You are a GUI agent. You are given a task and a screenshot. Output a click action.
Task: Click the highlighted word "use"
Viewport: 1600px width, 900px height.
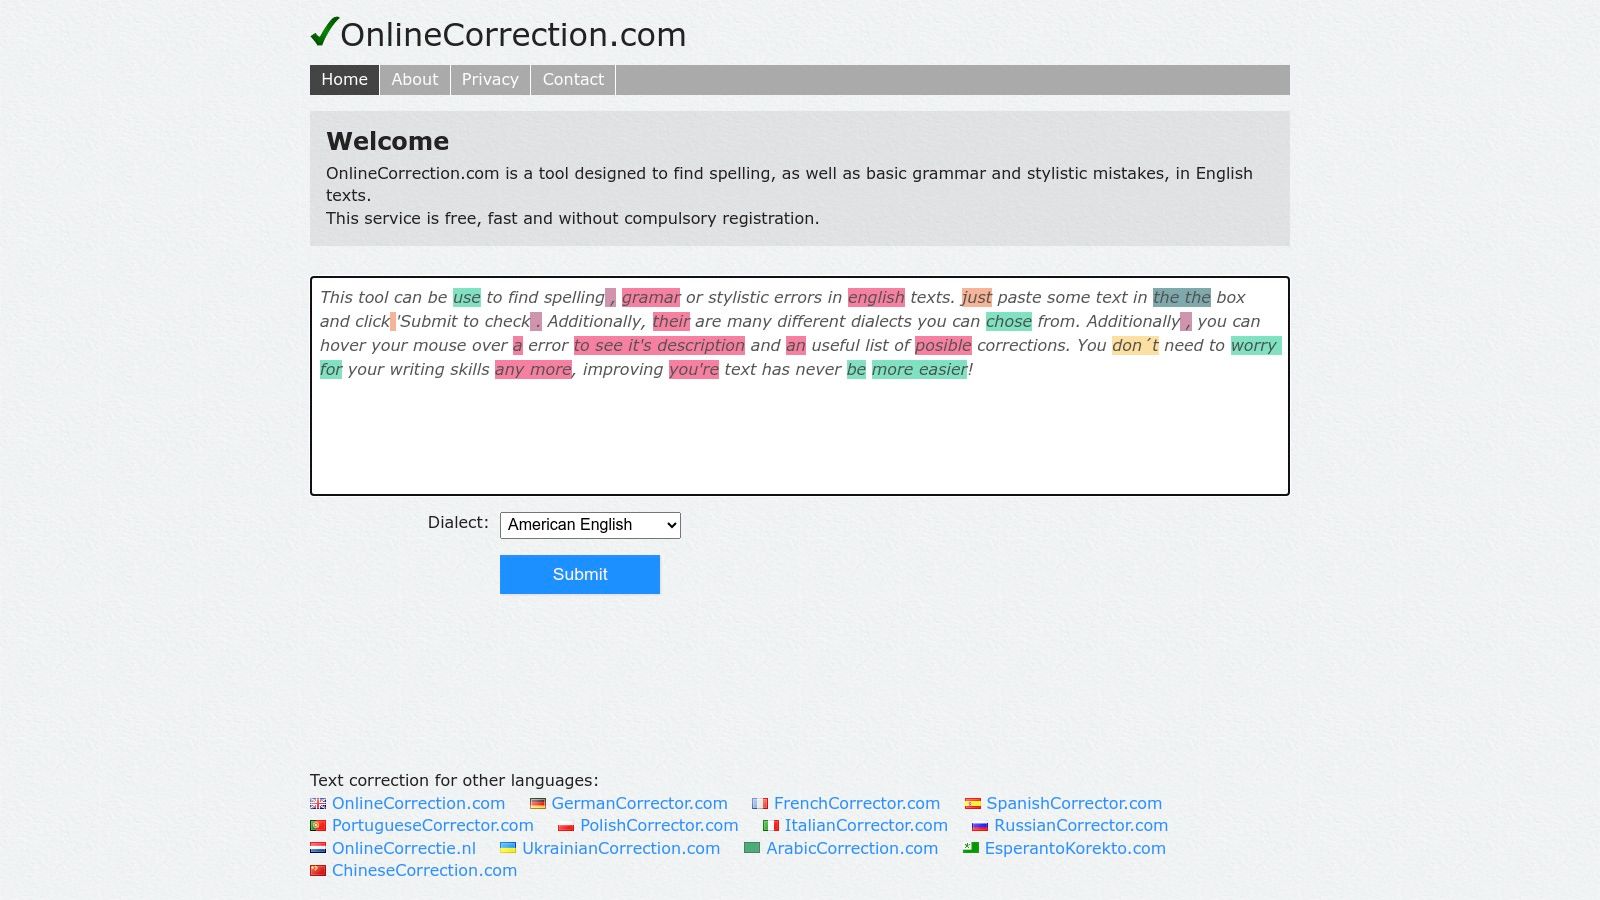tap(467, 297)
